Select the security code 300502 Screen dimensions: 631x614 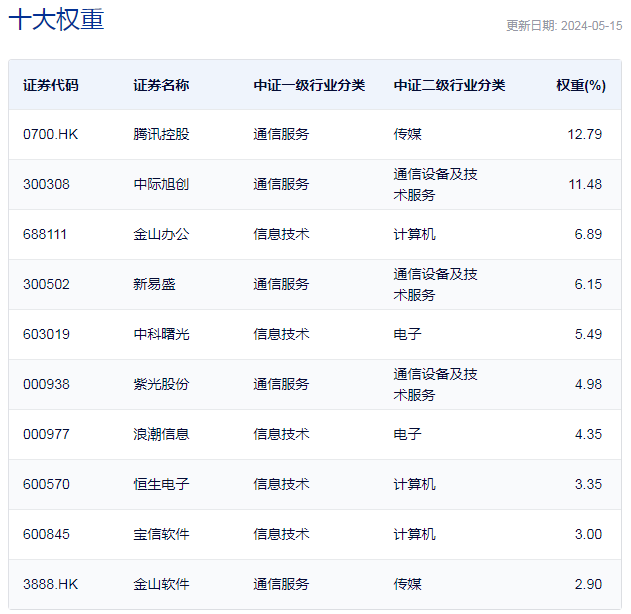(x=46, y=284)
